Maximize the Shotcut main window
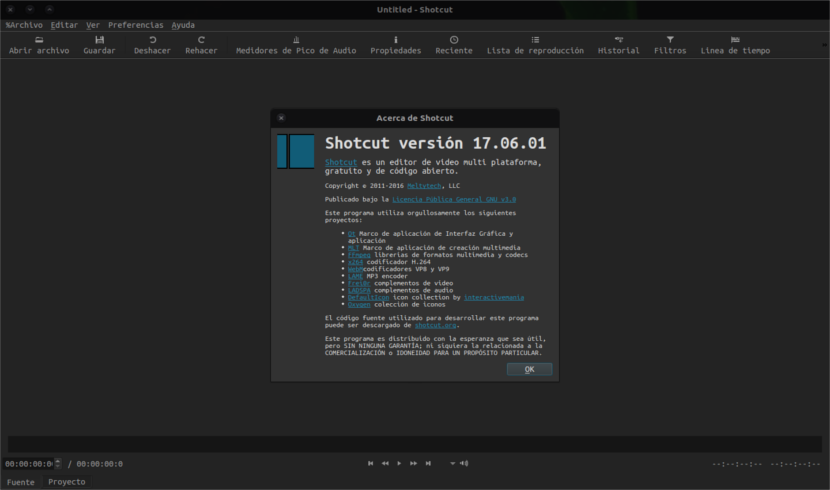830x490 pixels. click(49, 10)
